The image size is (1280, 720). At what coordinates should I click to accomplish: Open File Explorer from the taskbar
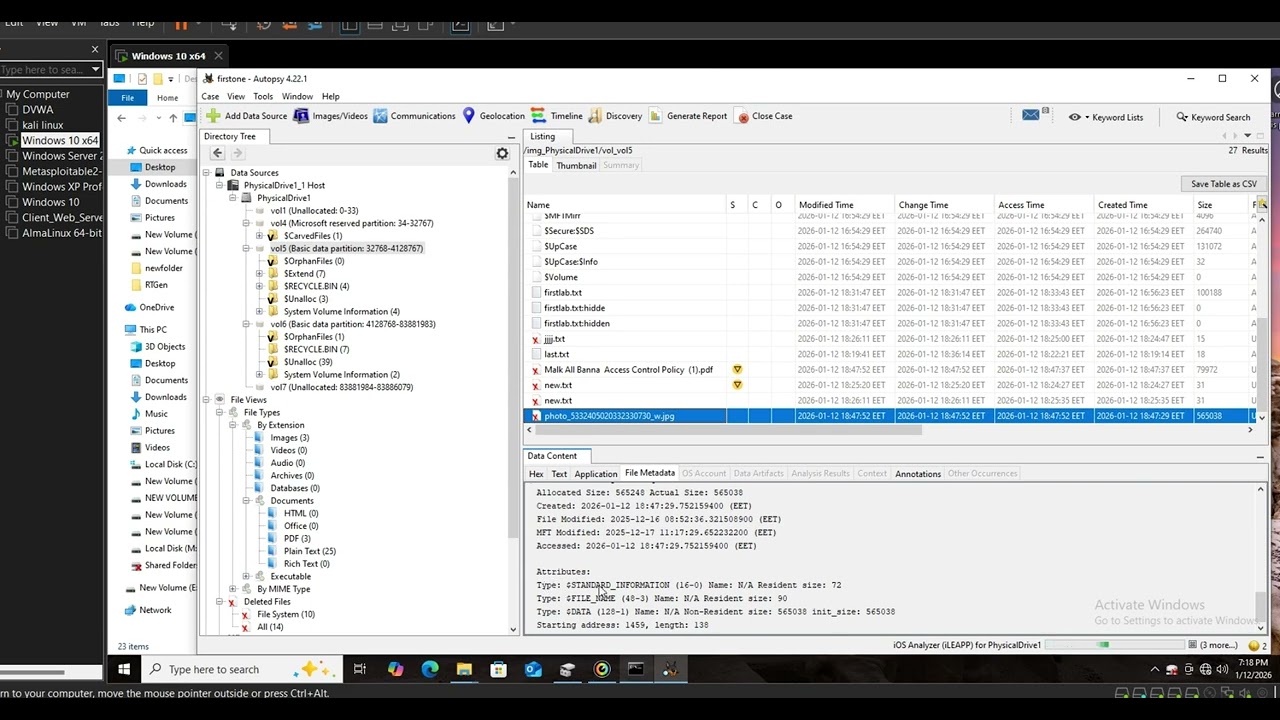pyautogui.click(x=464, y=669)
